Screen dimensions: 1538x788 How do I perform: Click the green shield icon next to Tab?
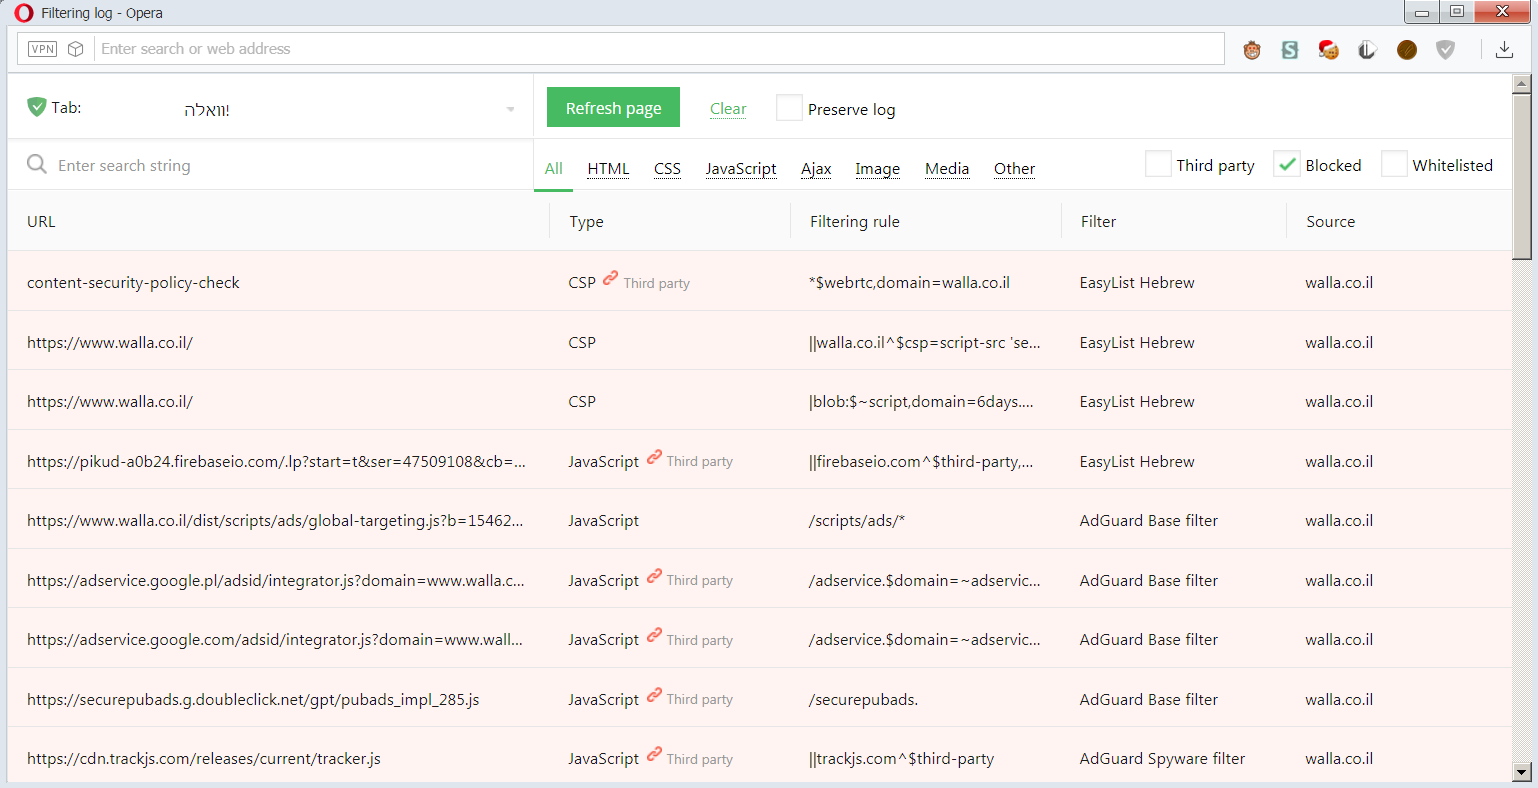point(37,107)
